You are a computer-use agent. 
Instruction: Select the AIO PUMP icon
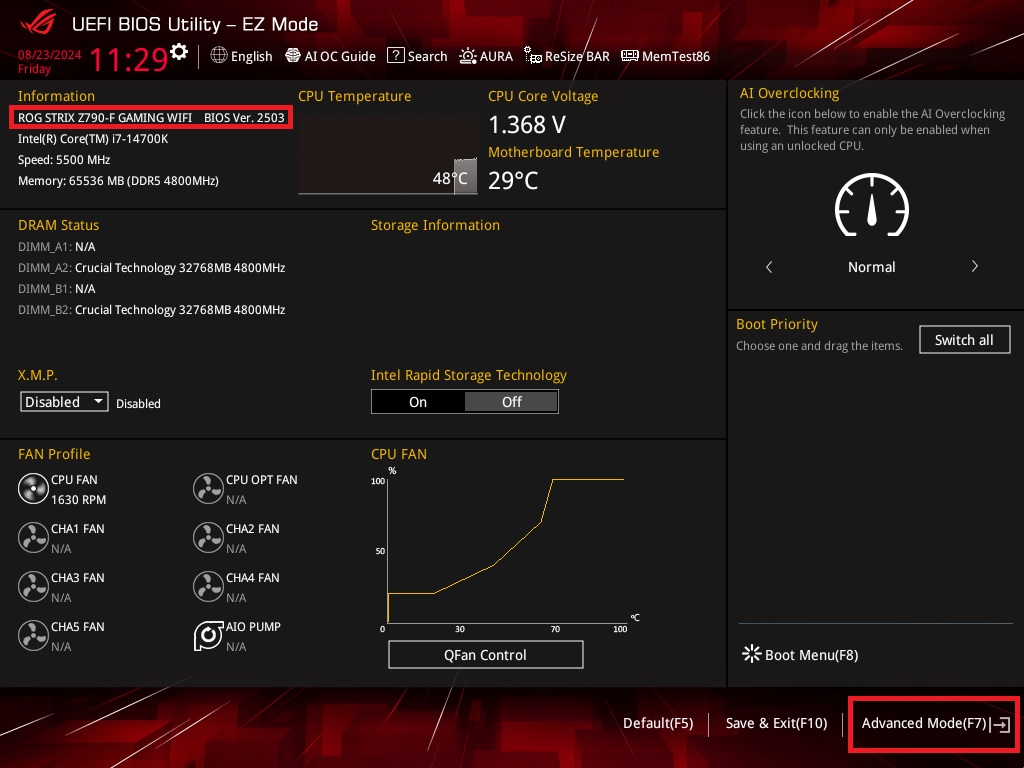[208, 635]
